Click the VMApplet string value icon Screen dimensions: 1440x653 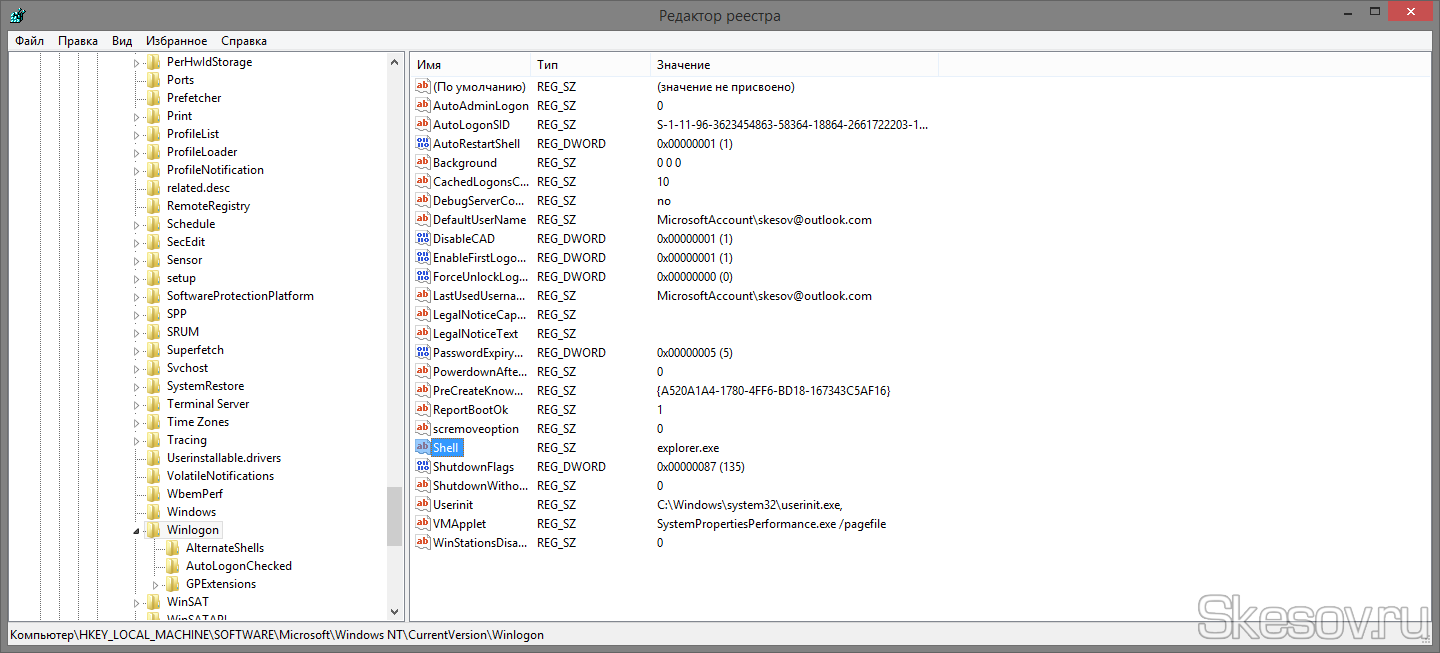pyautogui.click(x=422, y=524)
